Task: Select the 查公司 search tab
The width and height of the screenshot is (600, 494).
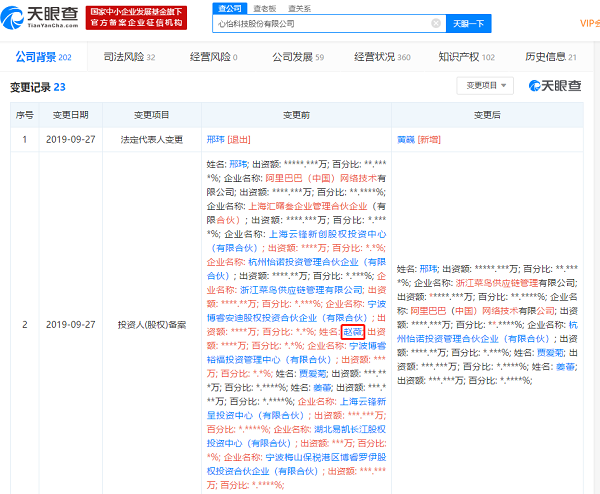Action: (x=230, y=7)
